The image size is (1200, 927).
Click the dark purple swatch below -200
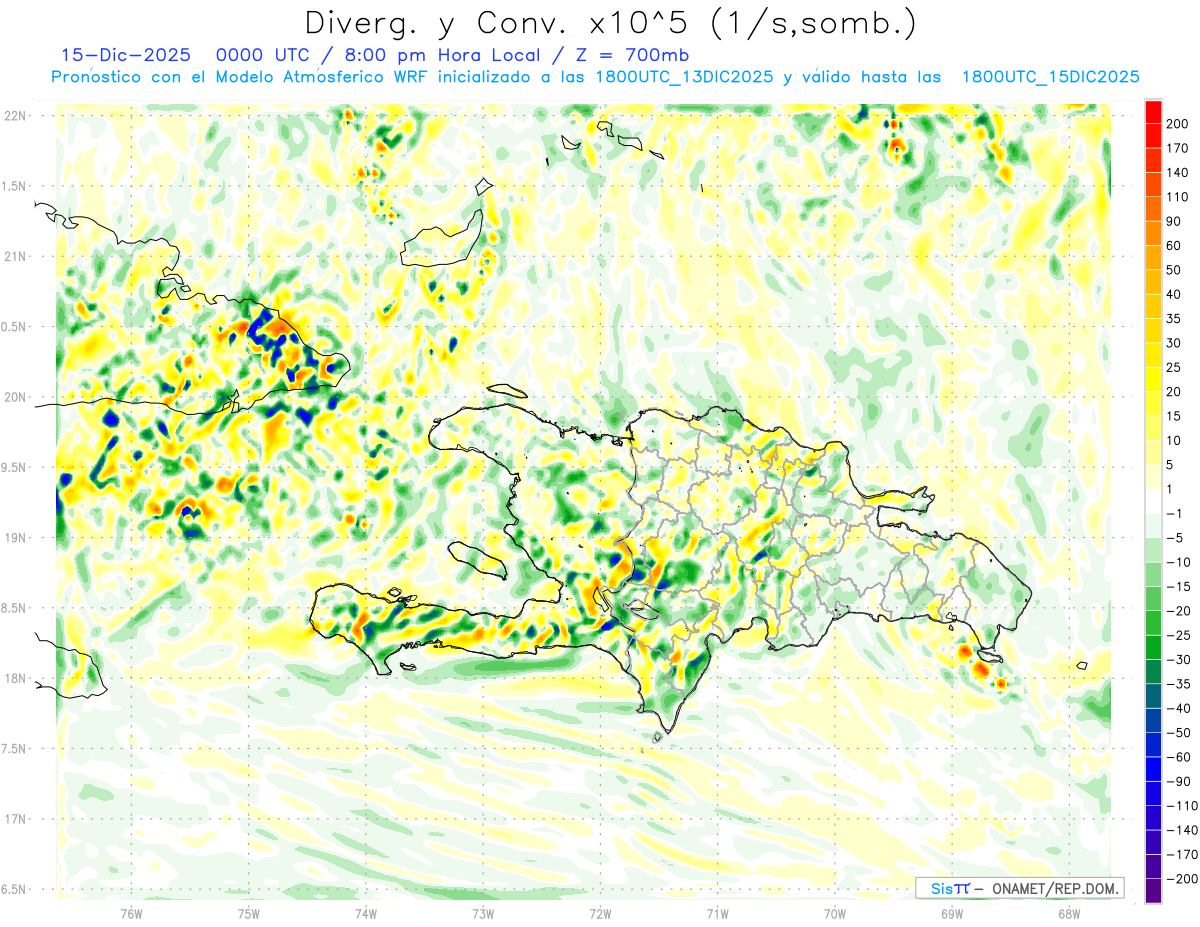1153,891
